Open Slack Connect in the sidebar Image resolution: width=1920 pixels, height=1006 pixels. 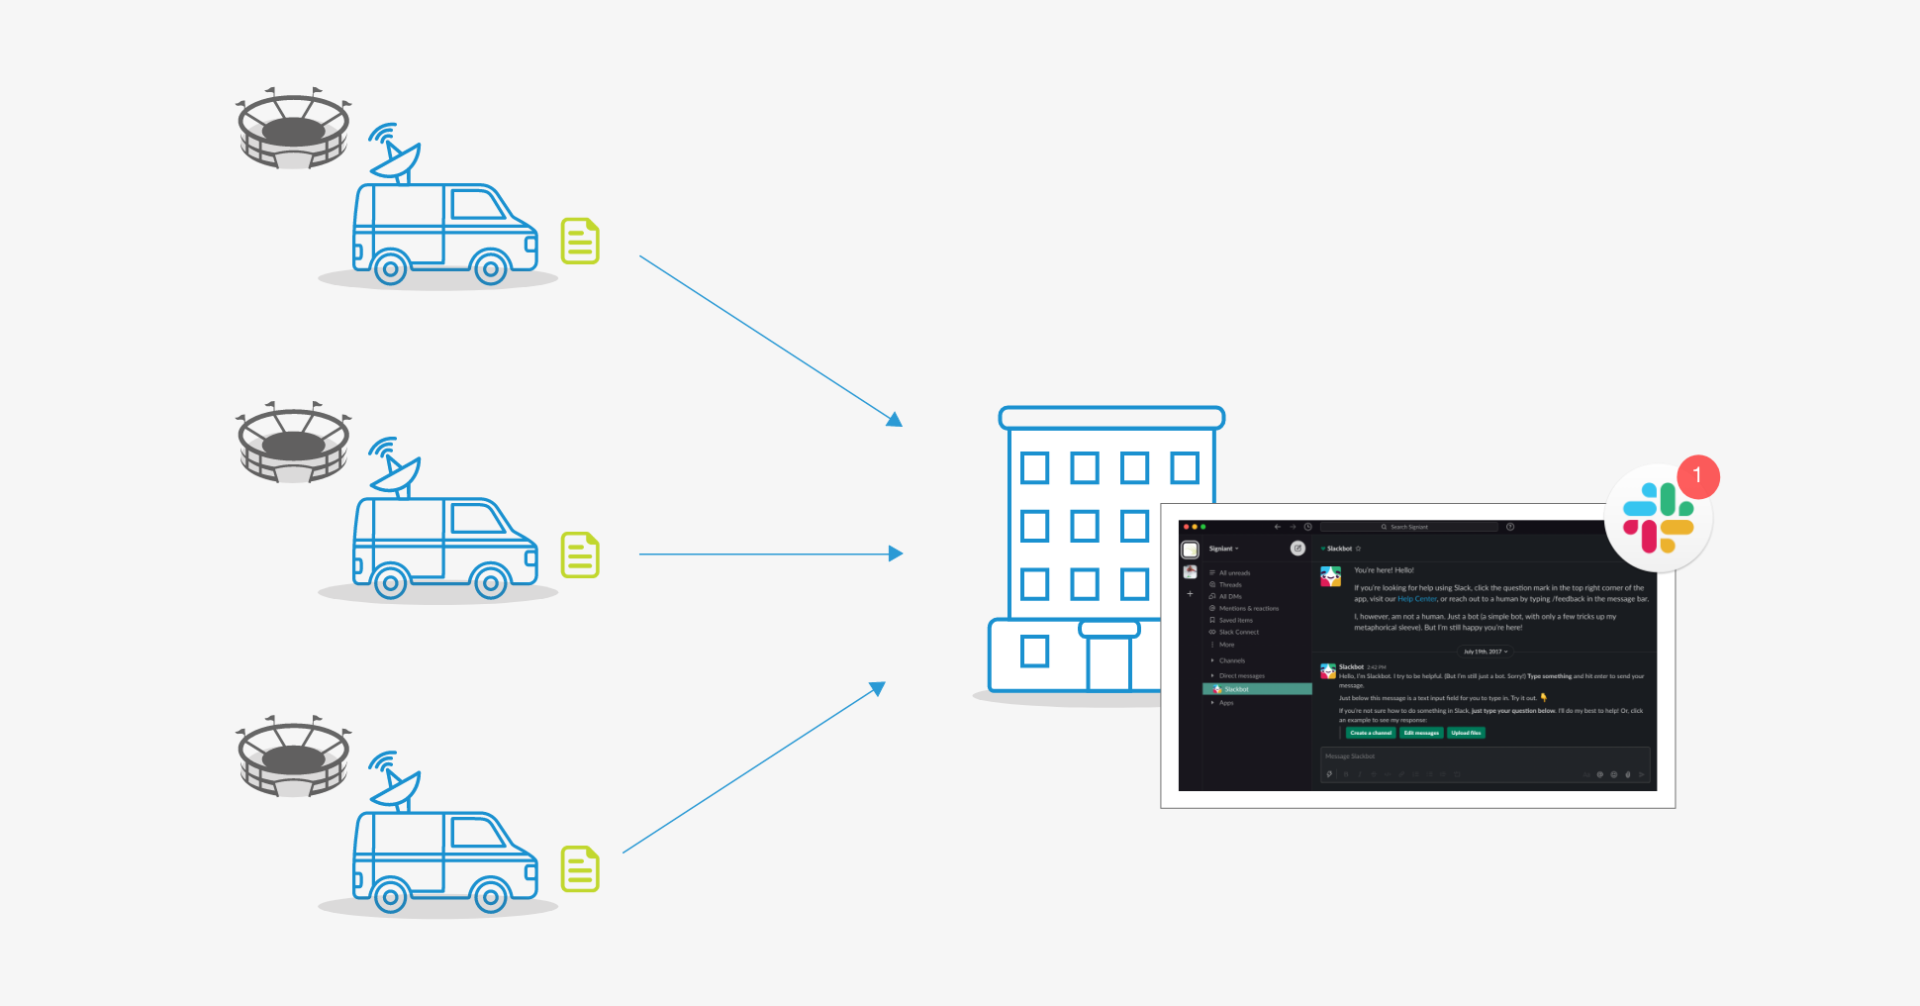[1234, 633]
